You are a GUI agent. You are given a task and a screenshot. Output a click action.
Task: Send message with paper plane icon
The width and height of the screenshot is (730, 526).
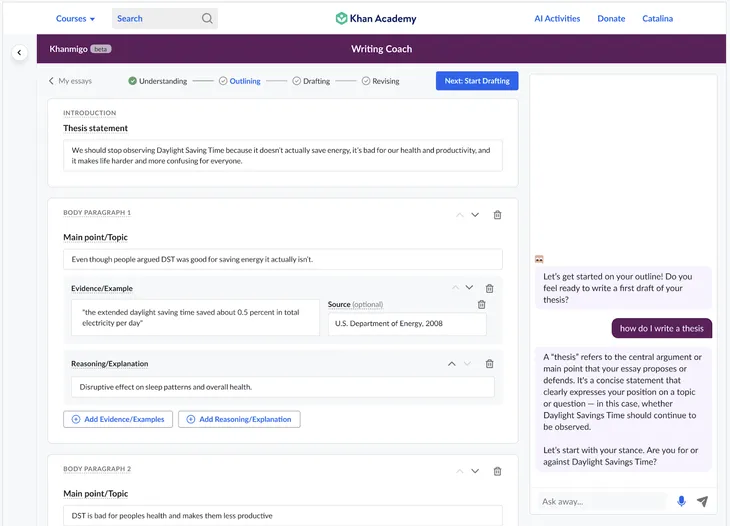point(702,501)
